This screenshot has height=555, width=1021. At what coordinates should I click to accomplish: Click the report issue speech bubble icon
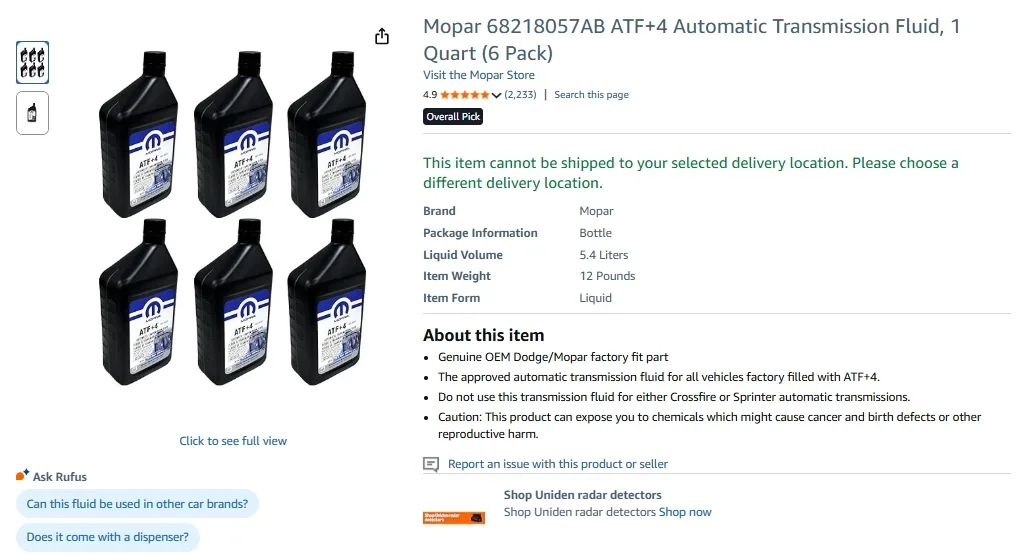[431, 464]
